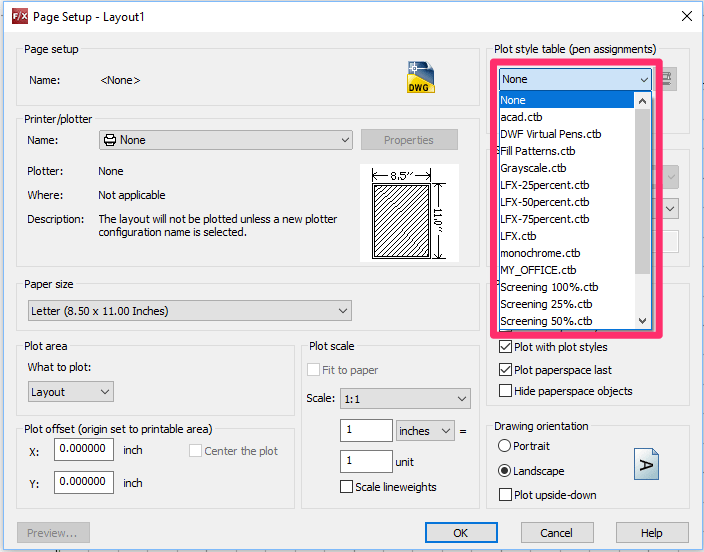Viewport: 704px width, 552px height.
Task: Select Portrait orientation radio button
Action: [x=505, y=446]
